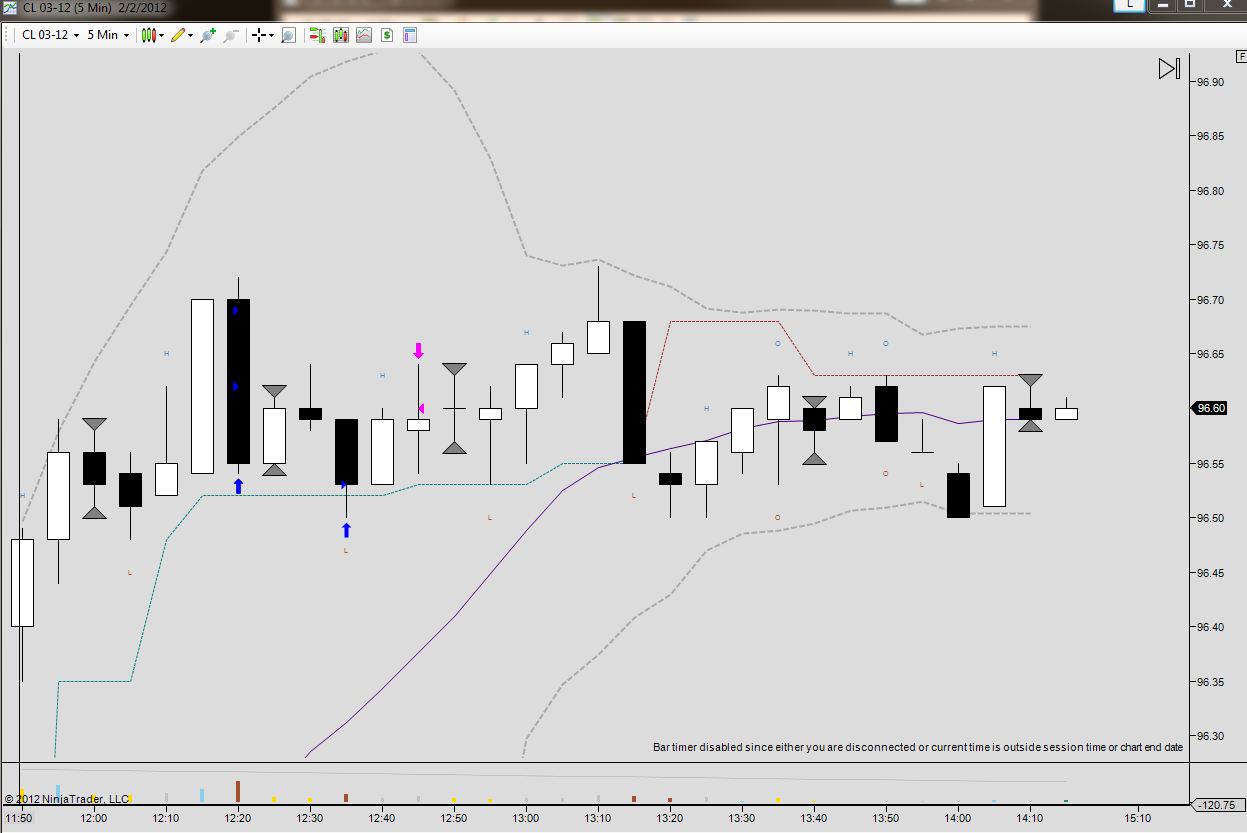This screenshot has height=833, width=1247.
Task: Click the blue up arrow below 12:35 candle
Action: pyautogui.click(x=346, y=530)
